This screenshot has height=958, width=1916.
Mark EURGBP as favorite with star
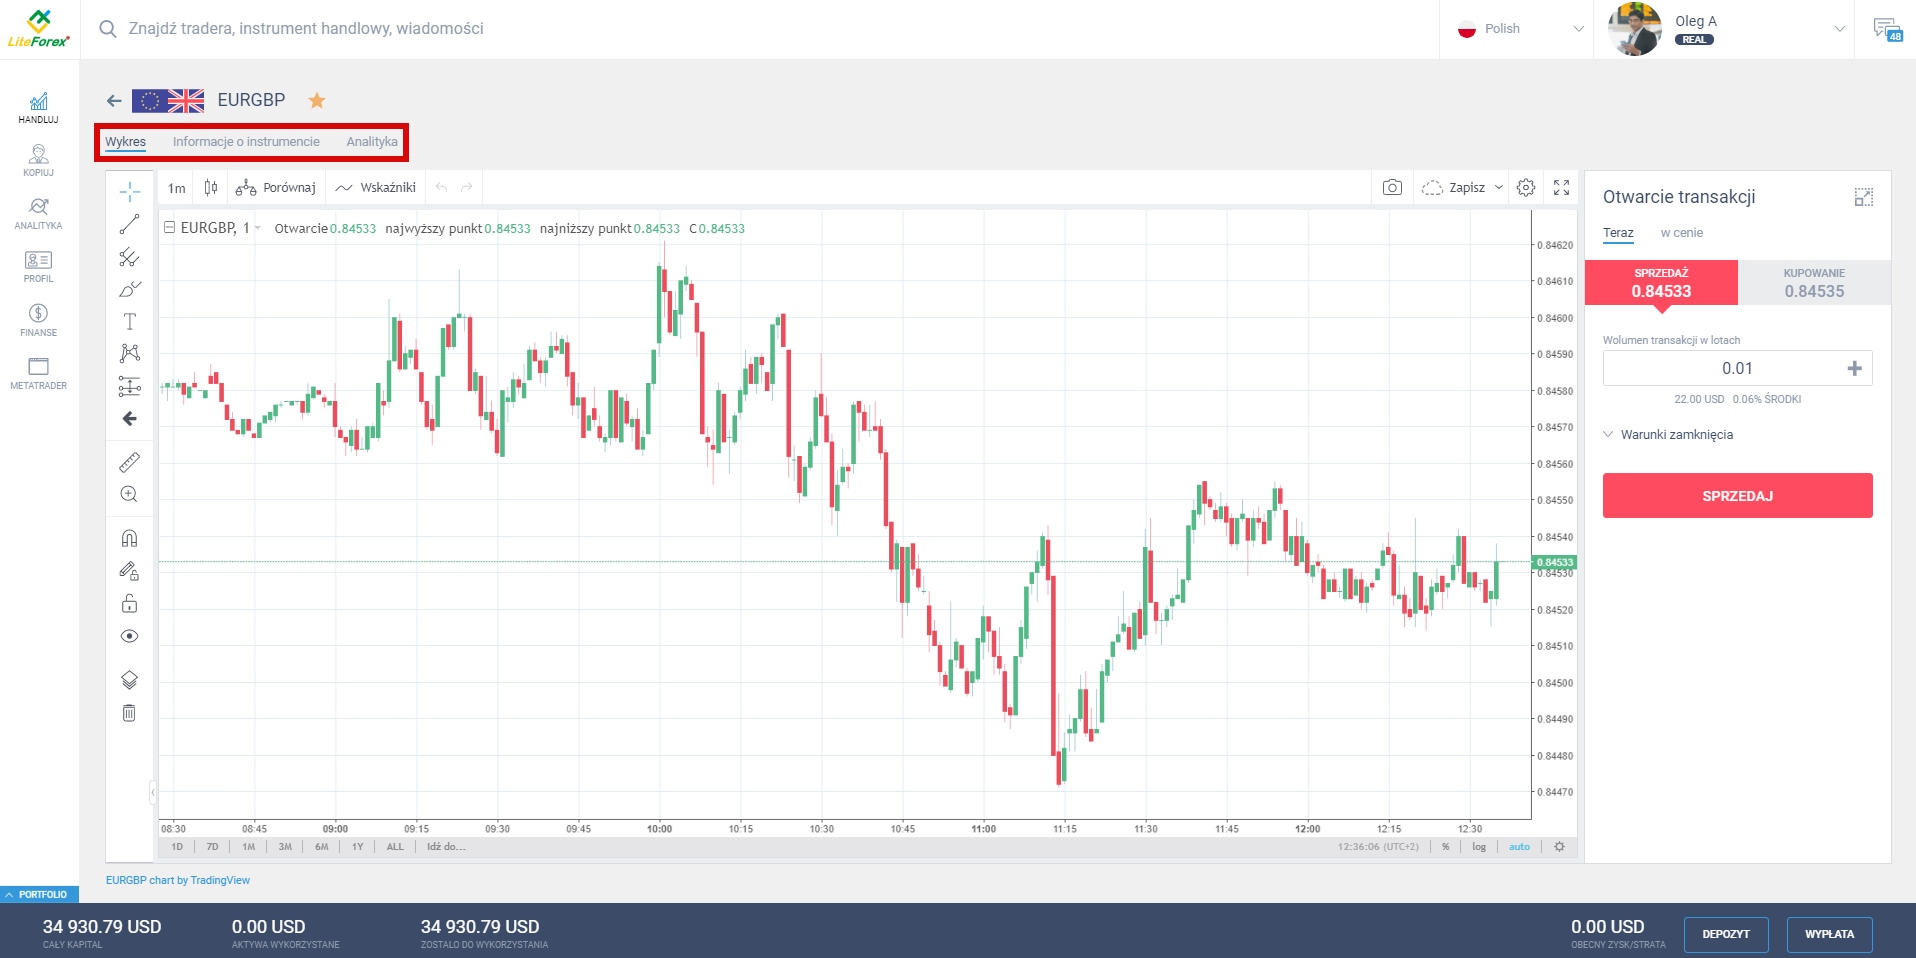317,100
